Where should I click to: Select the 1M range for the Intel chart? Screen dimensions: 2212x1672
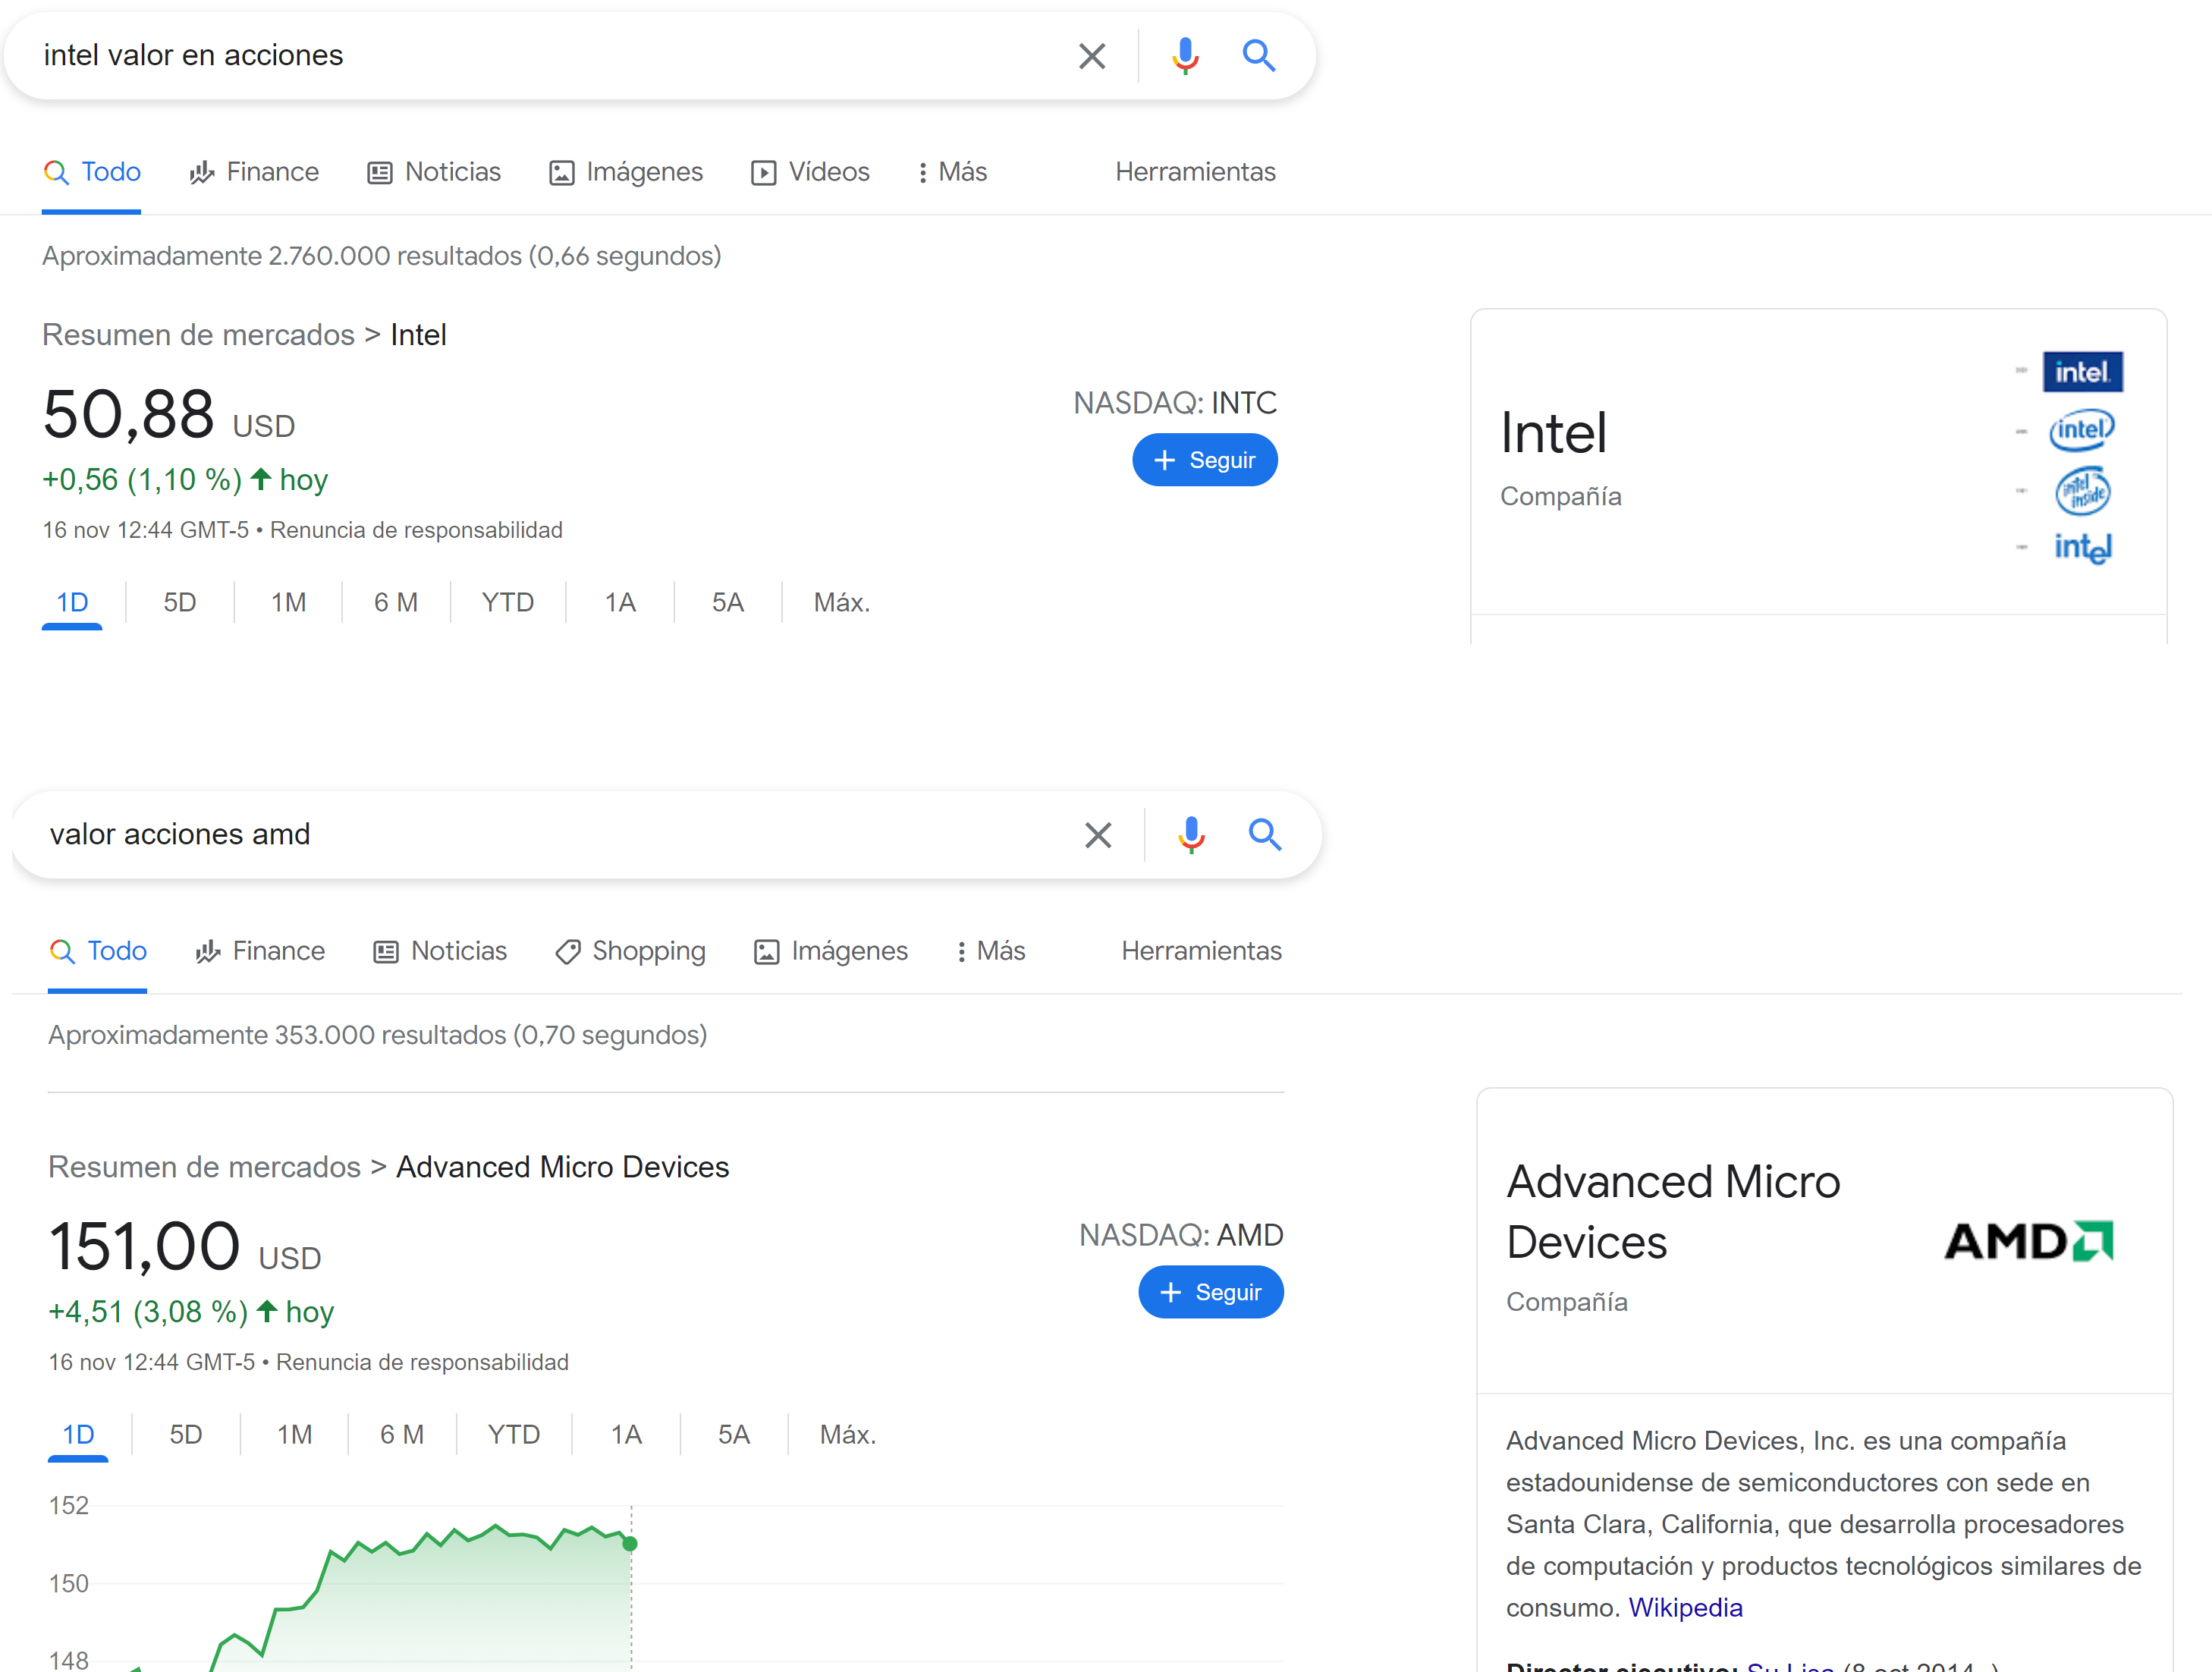click(x=288, y=603)
